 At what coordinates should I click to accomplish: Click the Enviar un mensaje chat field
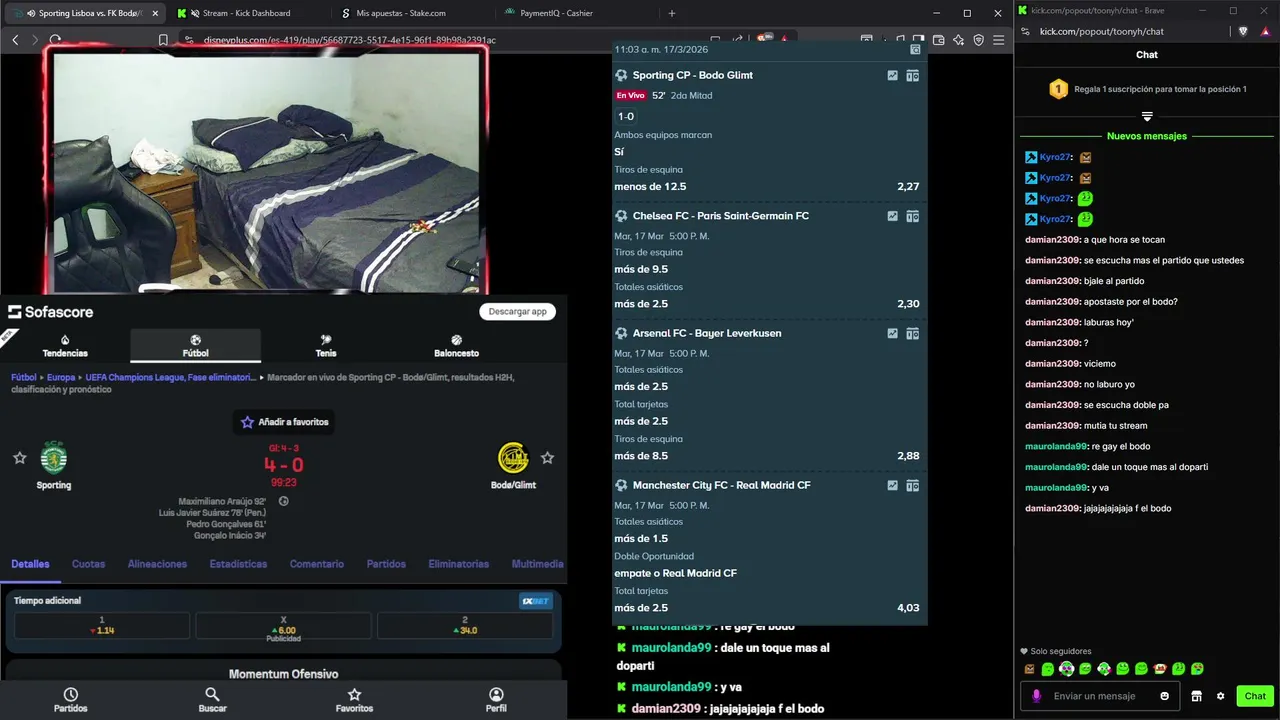pos(1098,696)
